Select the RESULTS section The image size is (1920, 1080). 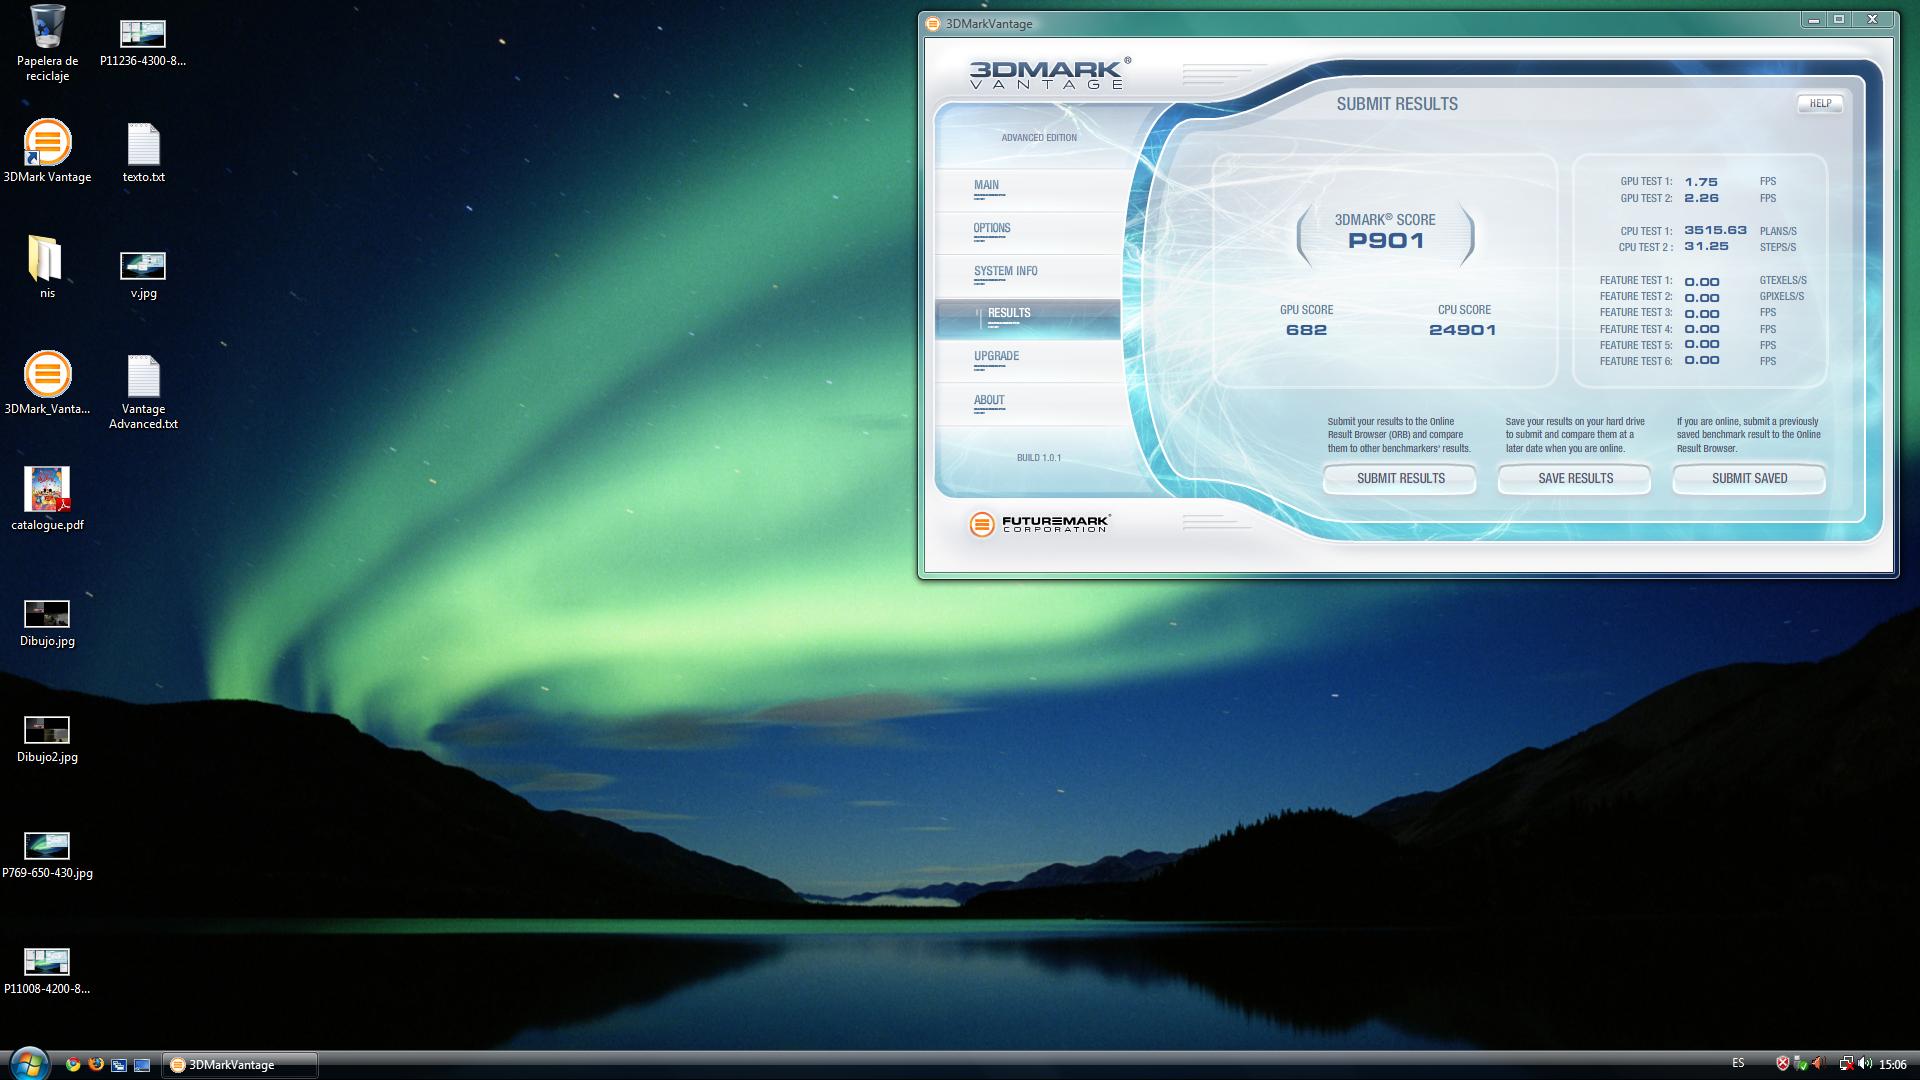(1027, 317)
